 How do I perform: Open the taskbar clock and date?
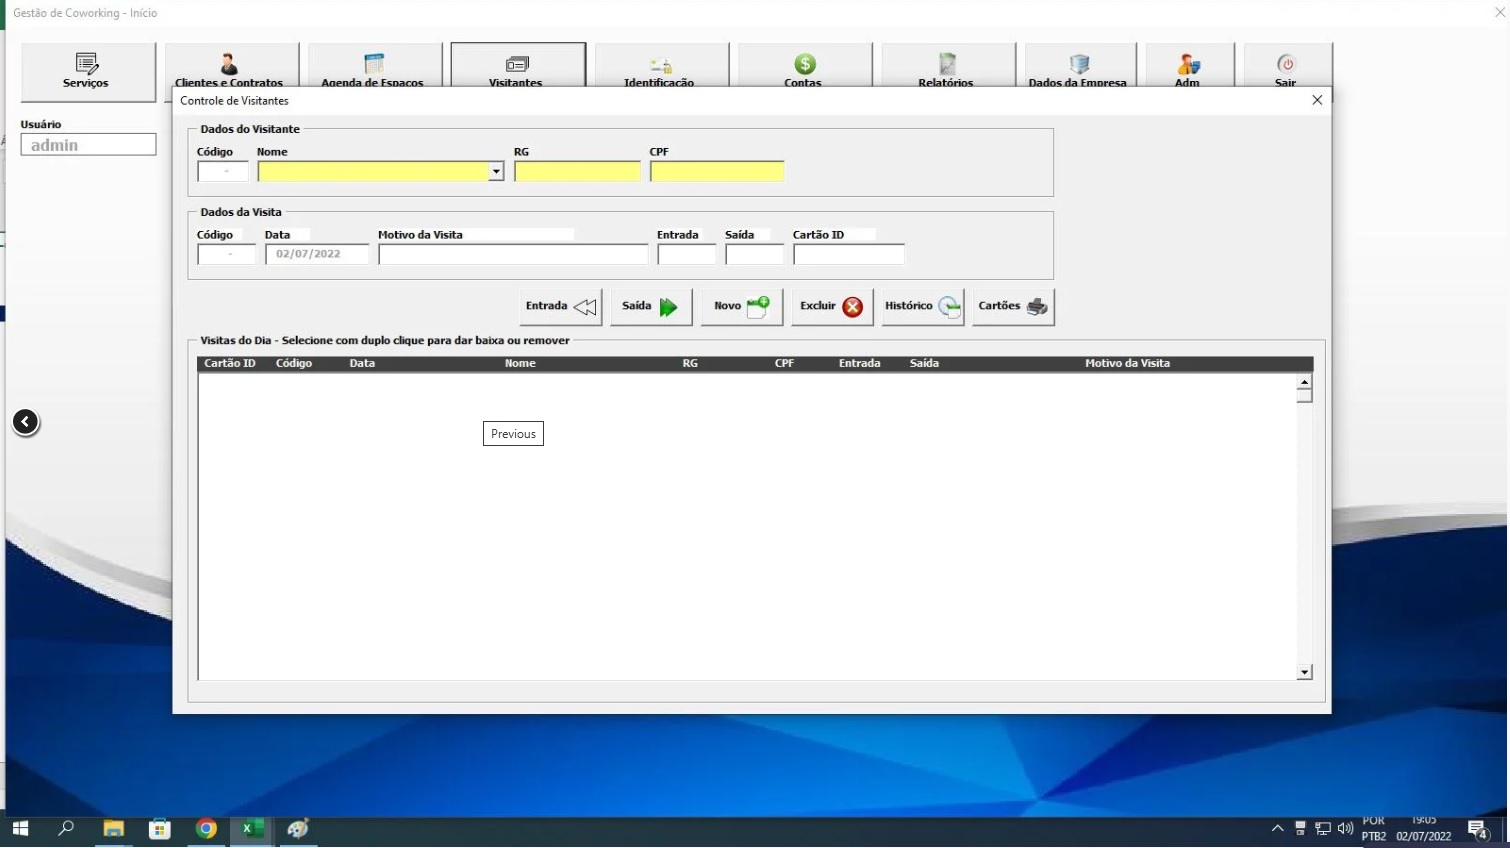pos(1424,829)
